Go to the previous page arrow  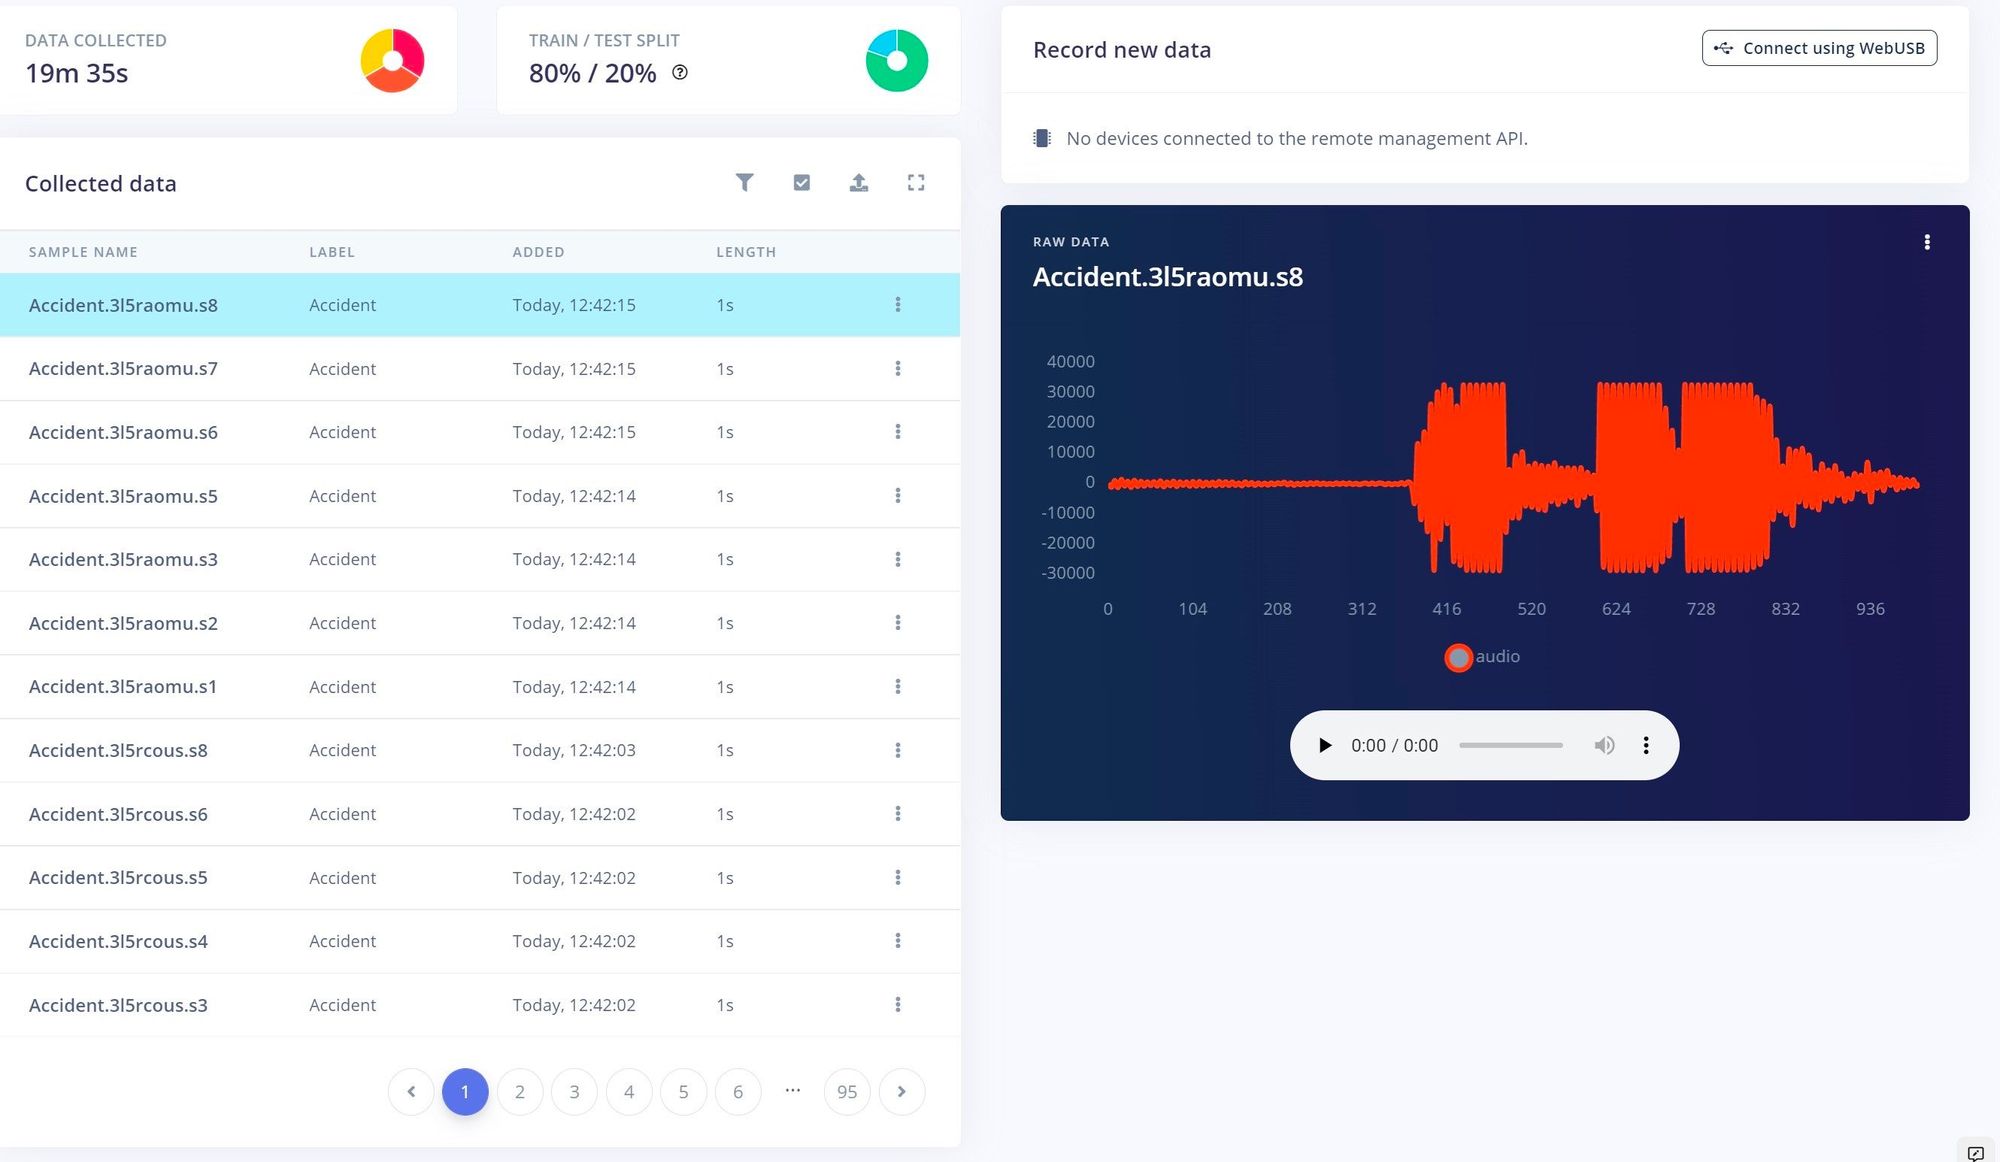411,1091
